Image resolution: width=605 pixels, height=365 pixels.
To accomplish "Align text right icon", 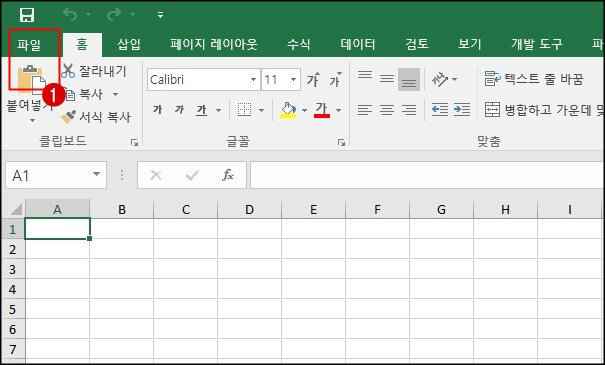I will coord(409,110).
